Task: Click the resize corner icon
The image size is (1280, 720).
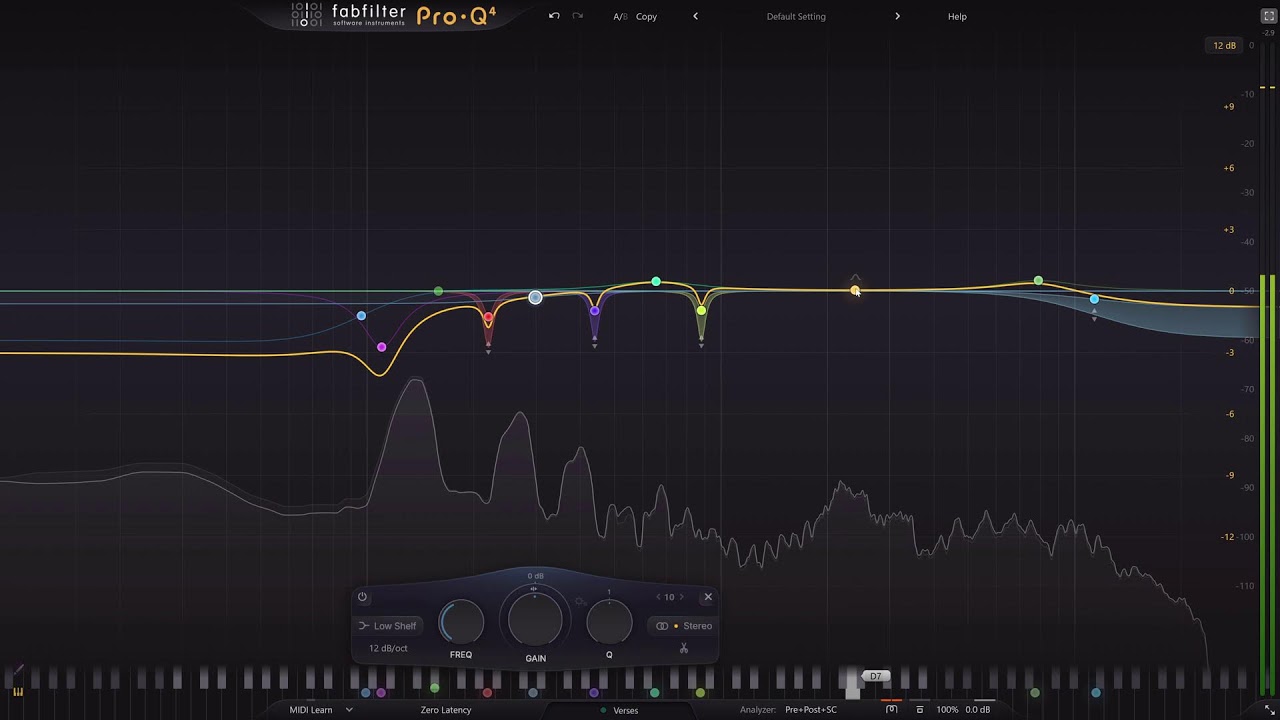Action: [x=1270, y=710]
